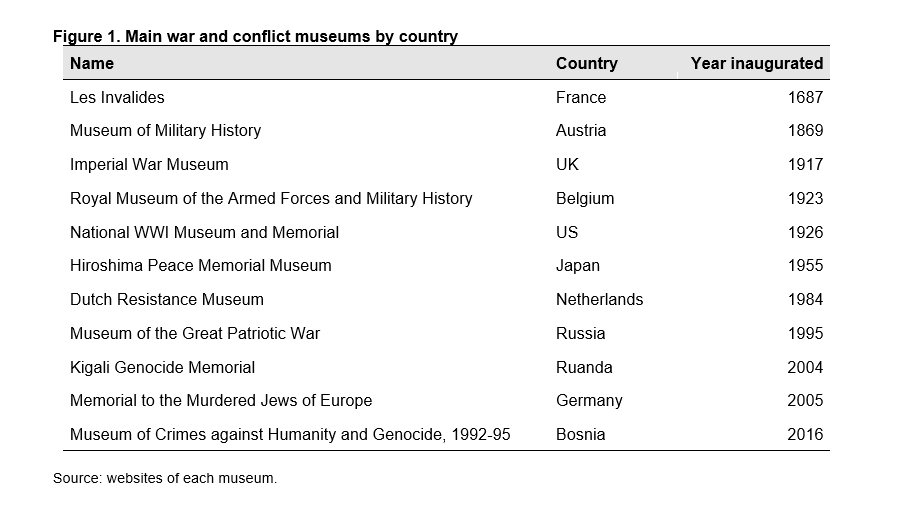Click the year 1687 cell

point(805,97)
